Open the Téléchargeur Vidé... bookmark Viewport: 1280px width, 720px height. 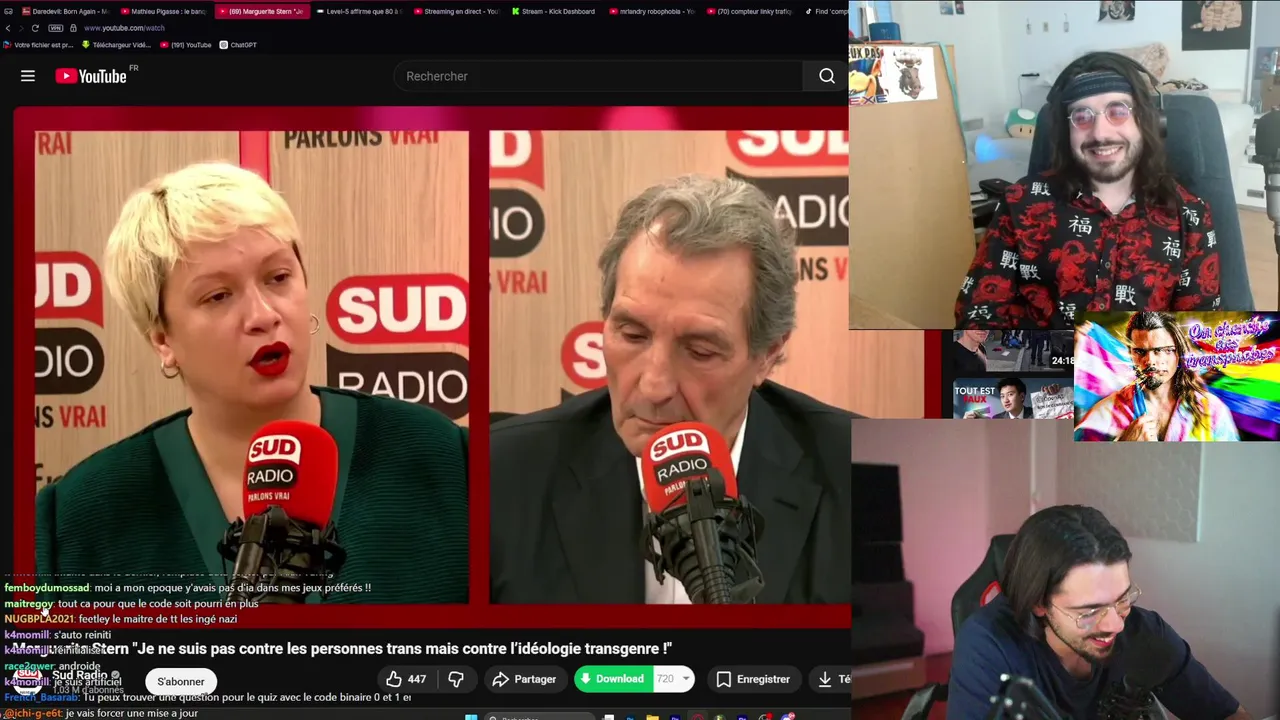[x=116, y=45]
